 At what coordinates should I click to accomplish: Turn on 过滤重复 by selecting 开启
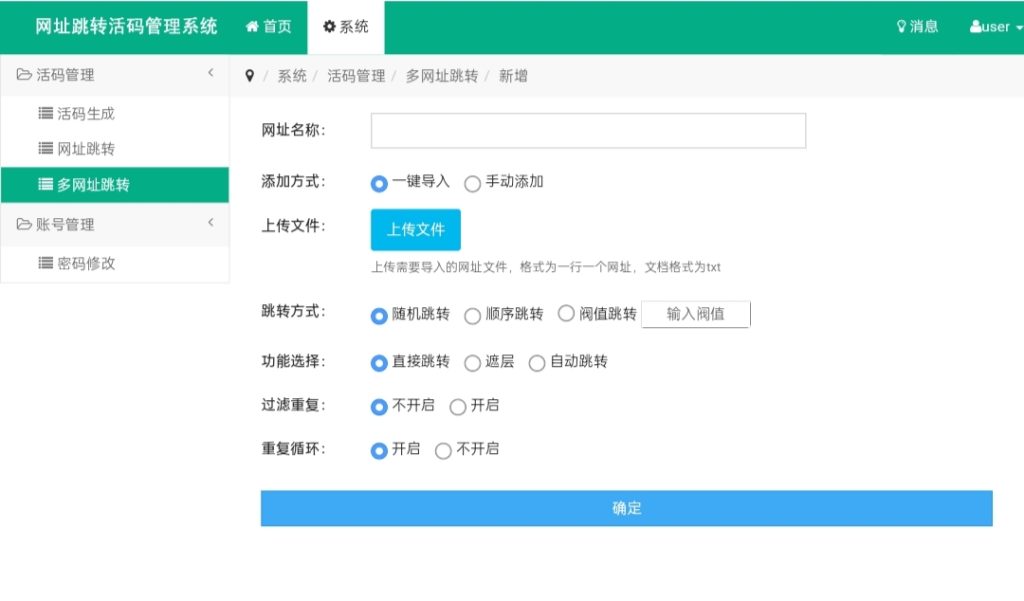tap(458, 407)
